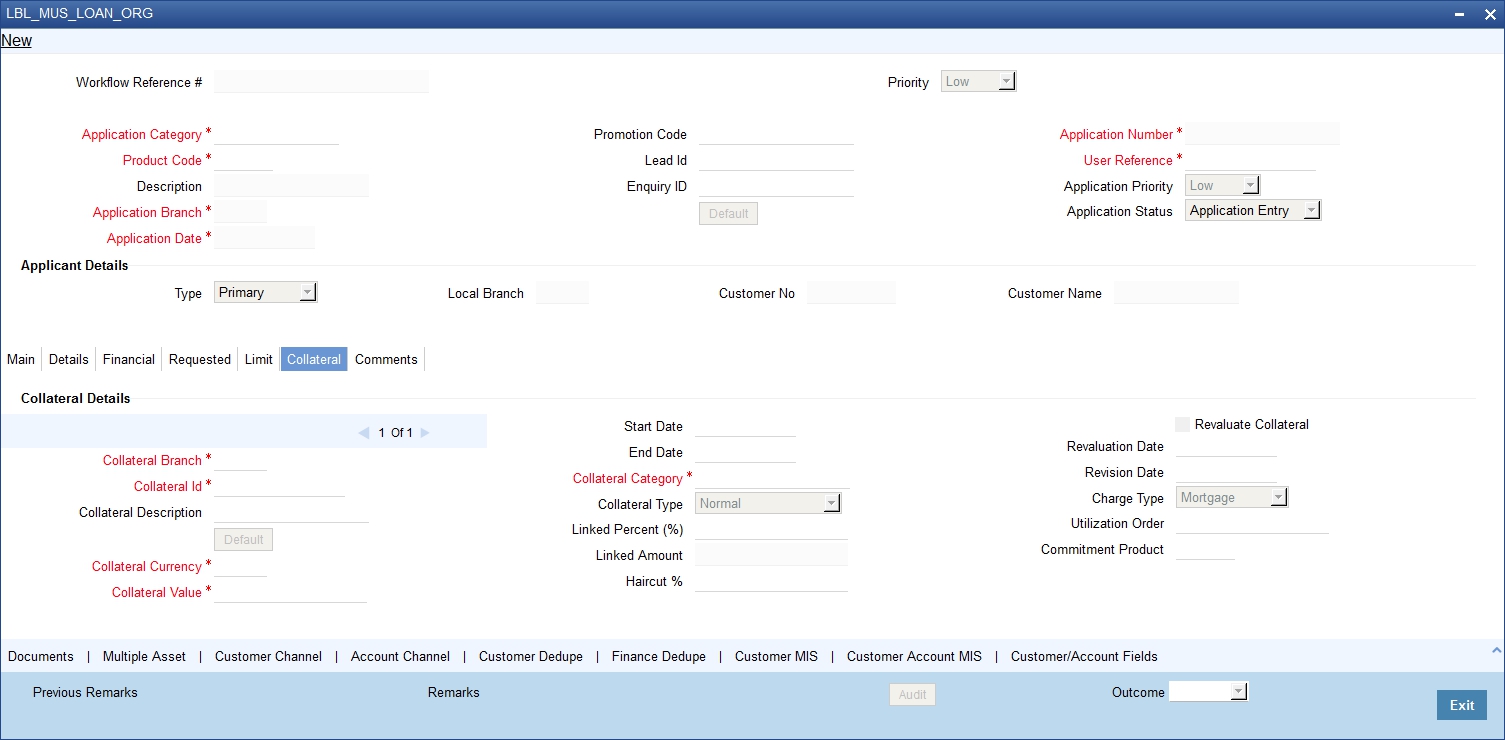Close the LBL_MUS_LOAN_ORG window
This screenshot has height=740, width=1505.
(x=1488, y=14)
